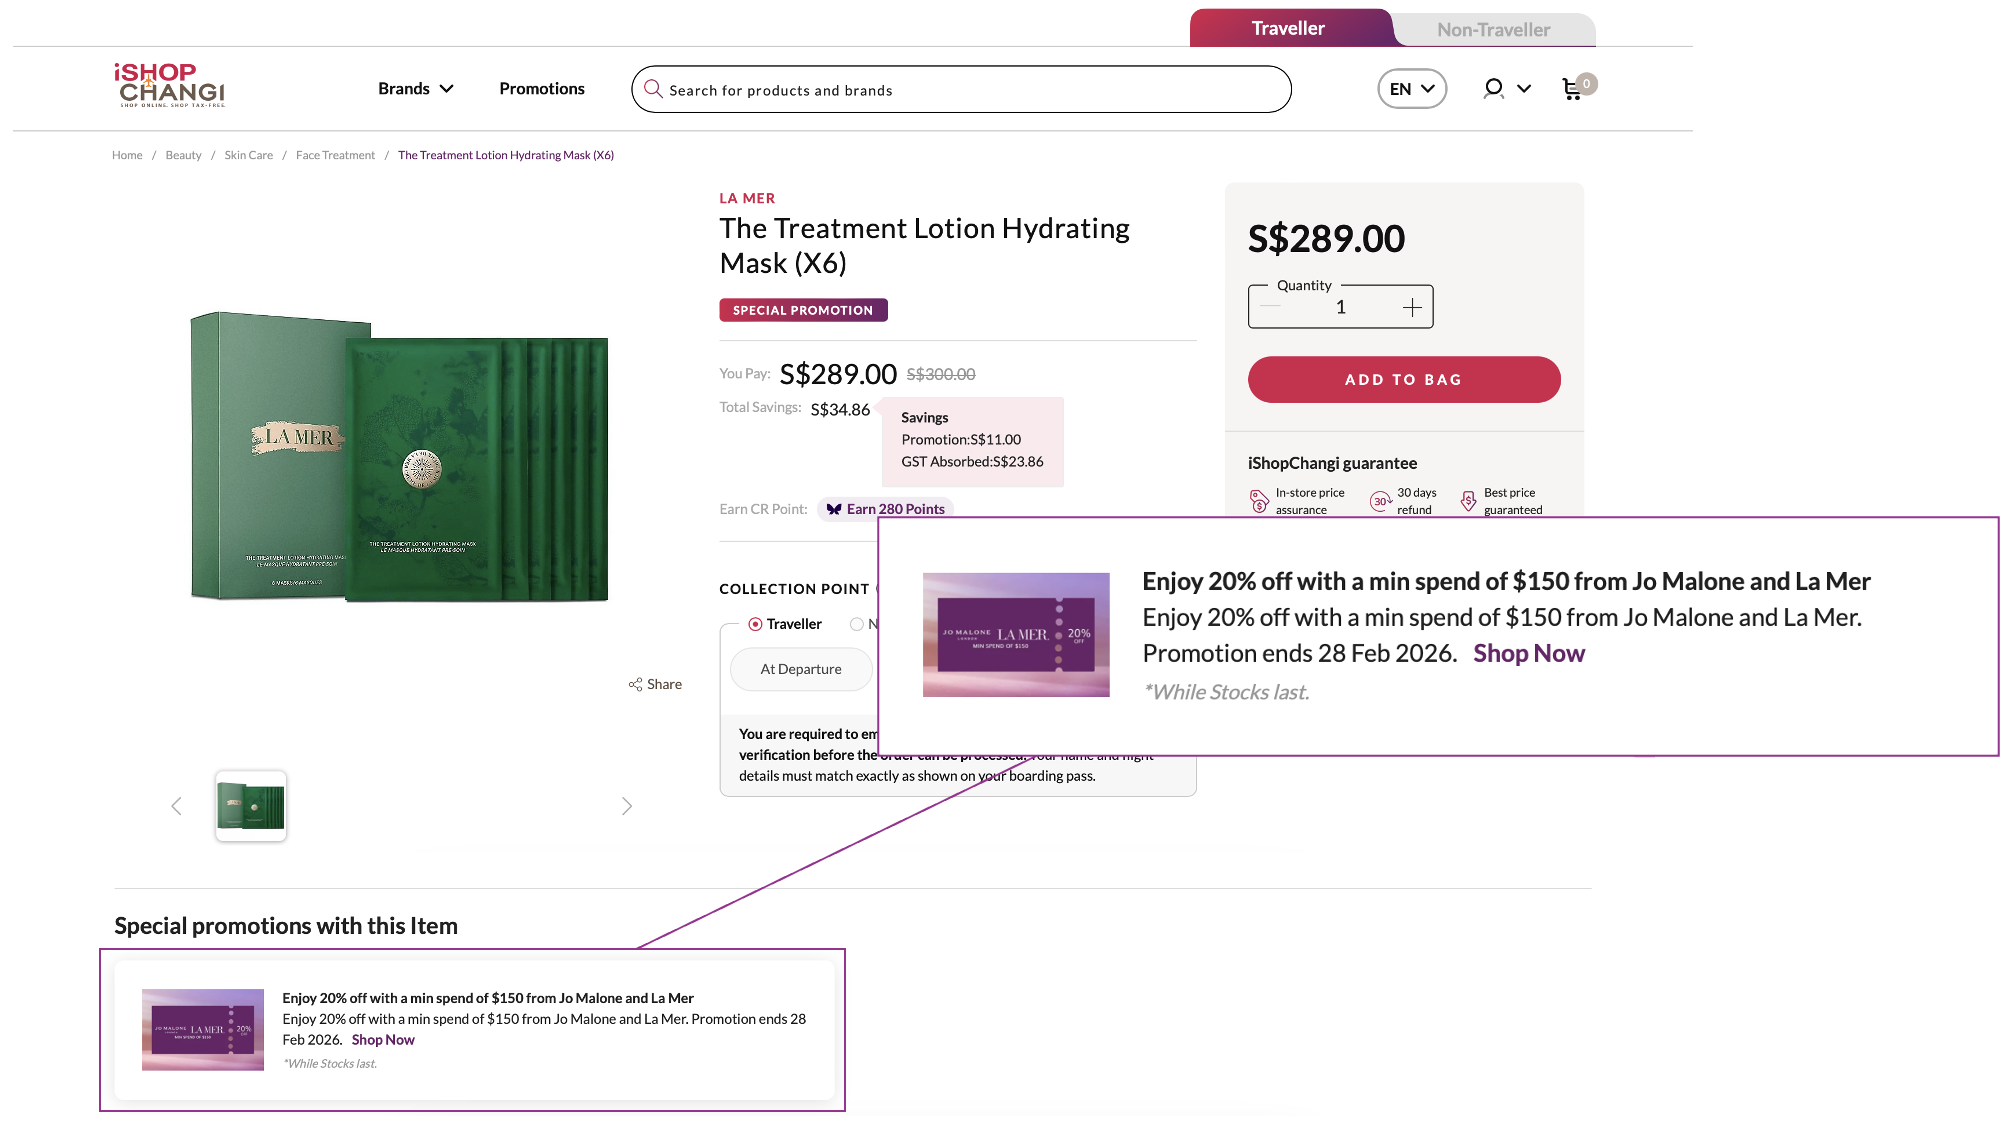Click the iShopChangi logo

[169, 85]
